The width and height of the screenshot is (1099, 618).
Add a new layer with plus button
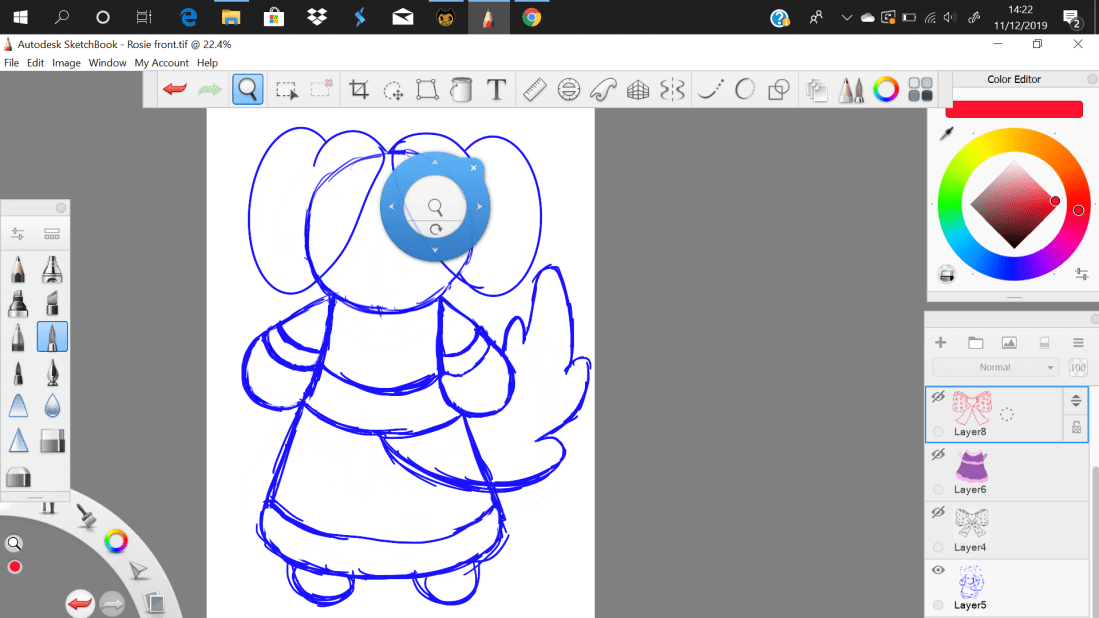click(940, 342)
